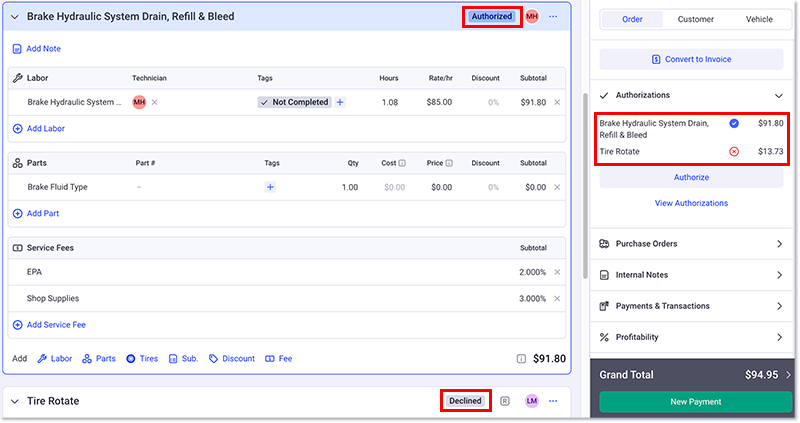
Task: Remove the EPA service fee
Action: click(x=557, y=272)
